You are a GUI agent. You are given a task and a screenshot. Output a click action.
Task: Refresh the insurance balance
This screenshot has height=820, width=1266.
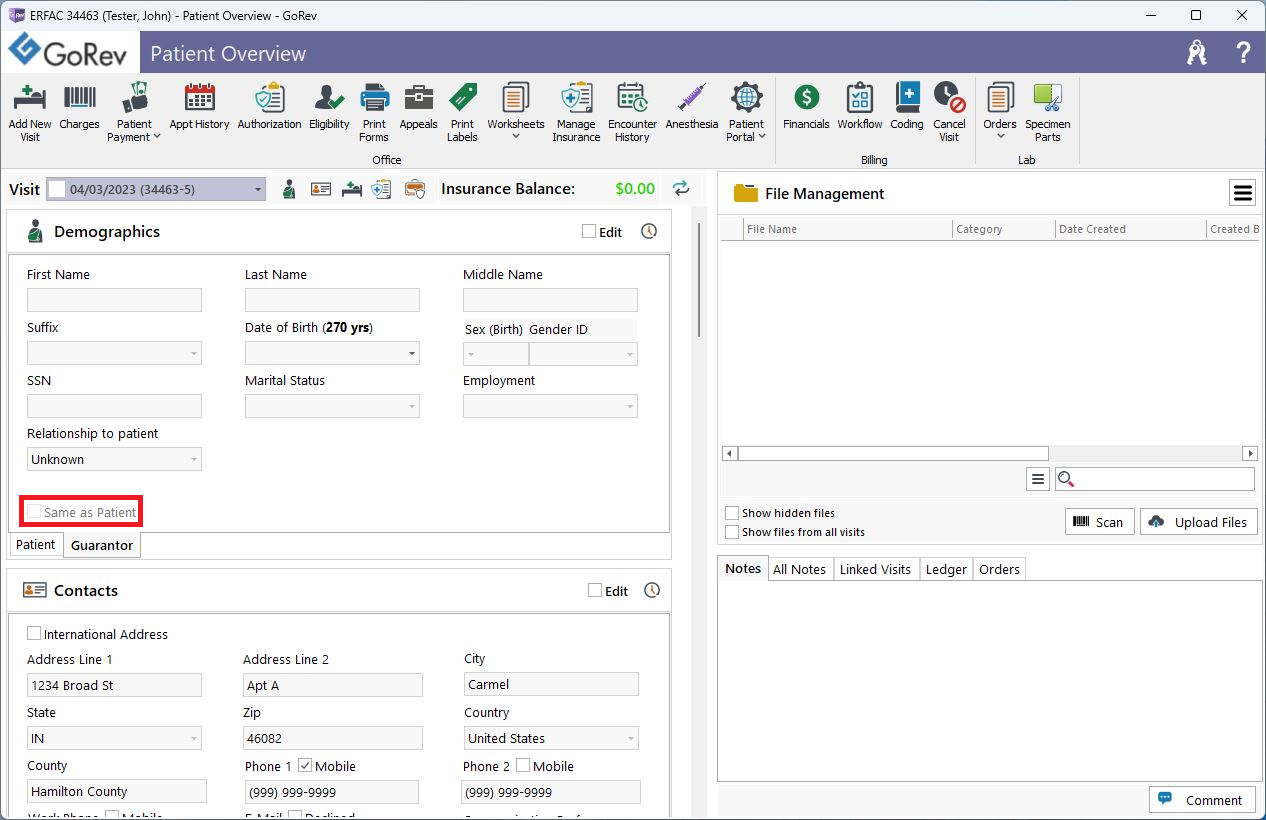pos(681,188)
